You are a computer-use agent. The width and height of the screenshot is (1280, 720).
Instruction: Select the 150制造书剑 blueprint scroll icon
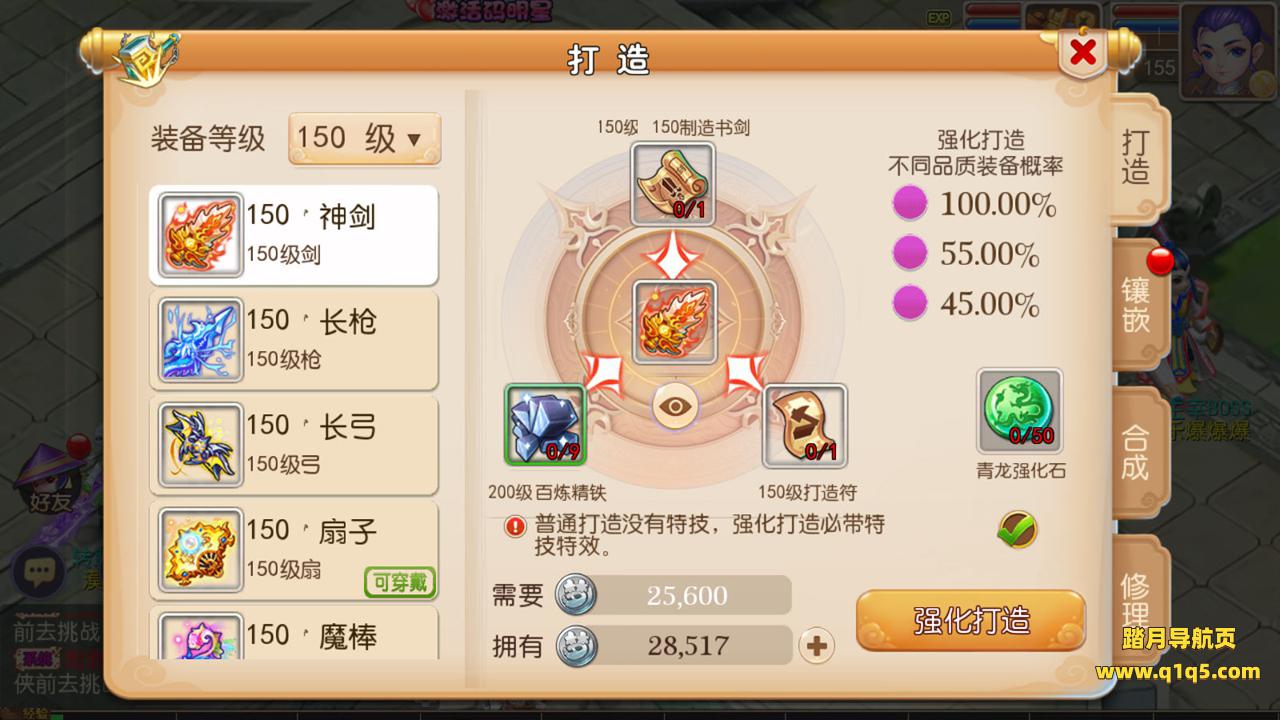(673, 183)
